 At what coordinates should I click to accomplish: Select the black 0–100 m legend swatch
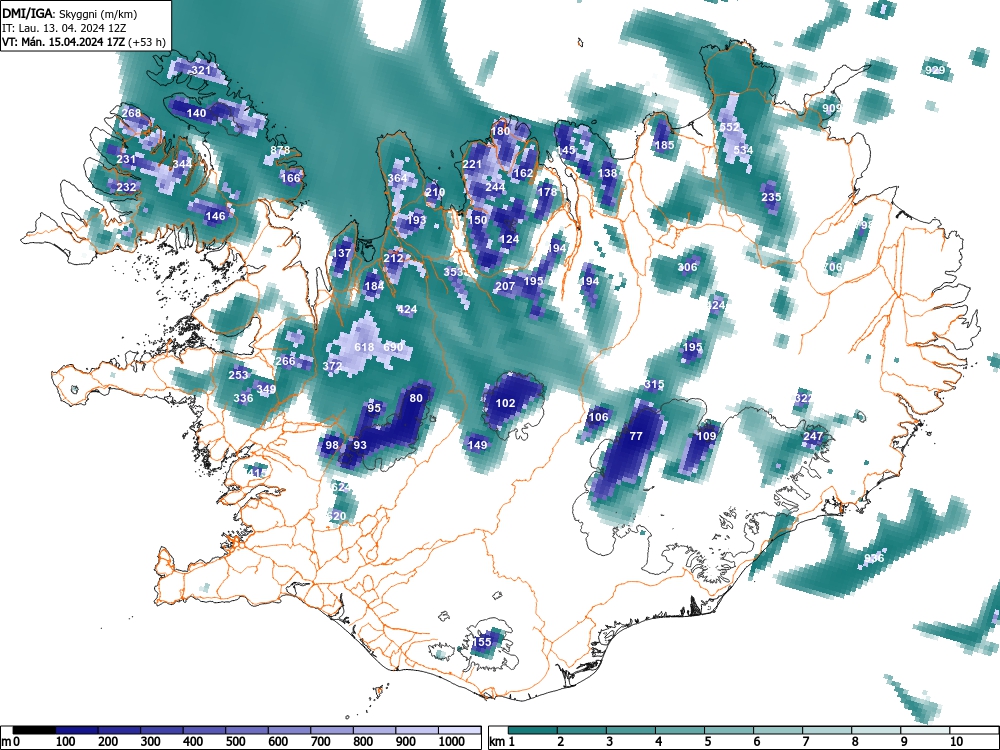[x=34, y=730]
